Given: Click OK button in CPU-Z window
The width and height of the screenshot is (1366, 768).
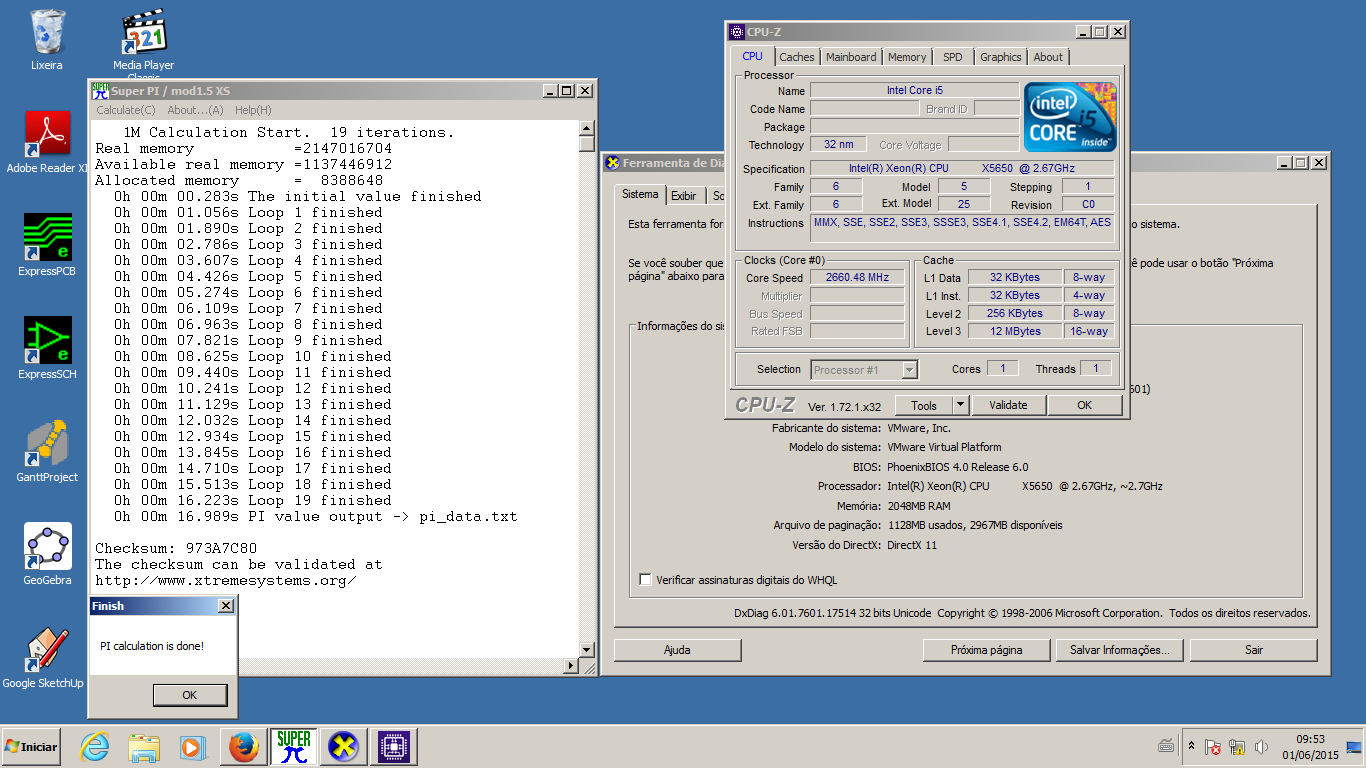Looking at the screenshot, I should [1085, 405].
